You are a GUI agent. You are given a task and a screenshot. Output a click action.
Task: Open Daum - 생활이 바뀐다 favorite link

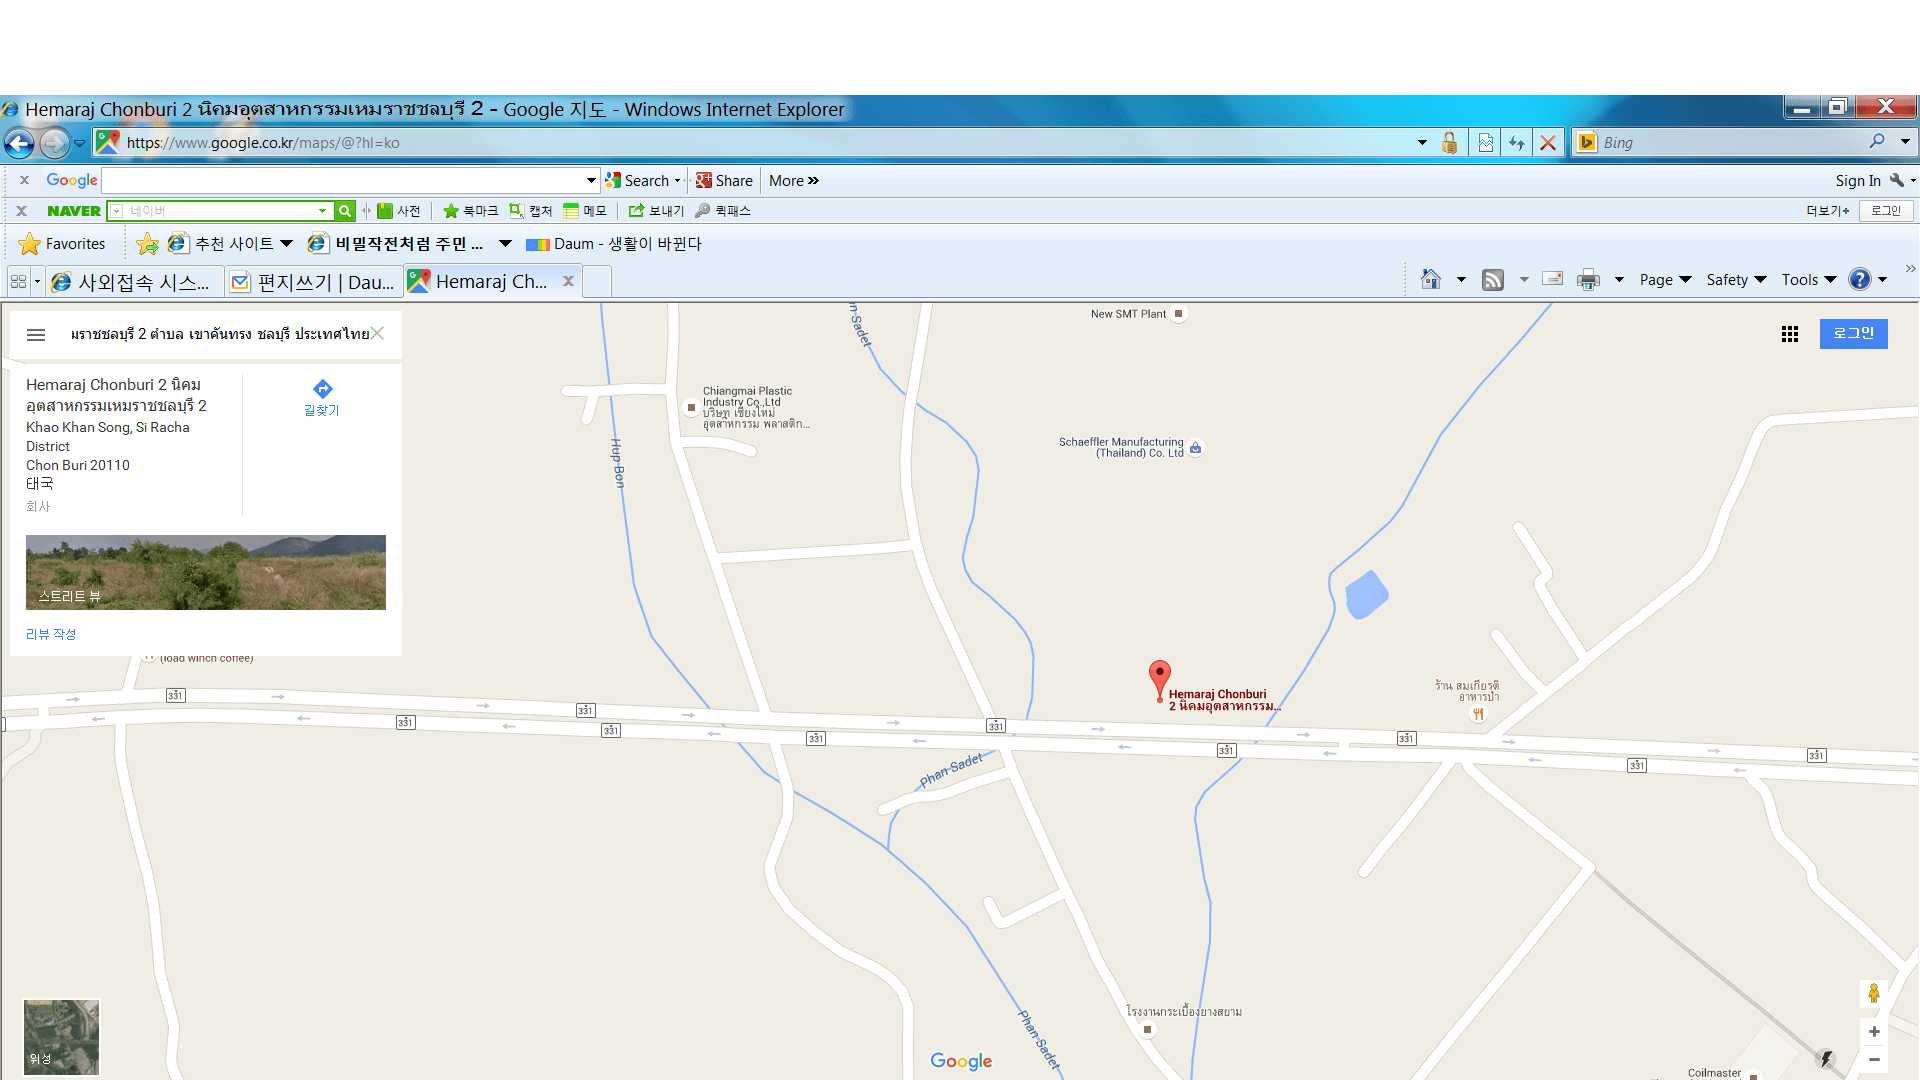[614, 244]
